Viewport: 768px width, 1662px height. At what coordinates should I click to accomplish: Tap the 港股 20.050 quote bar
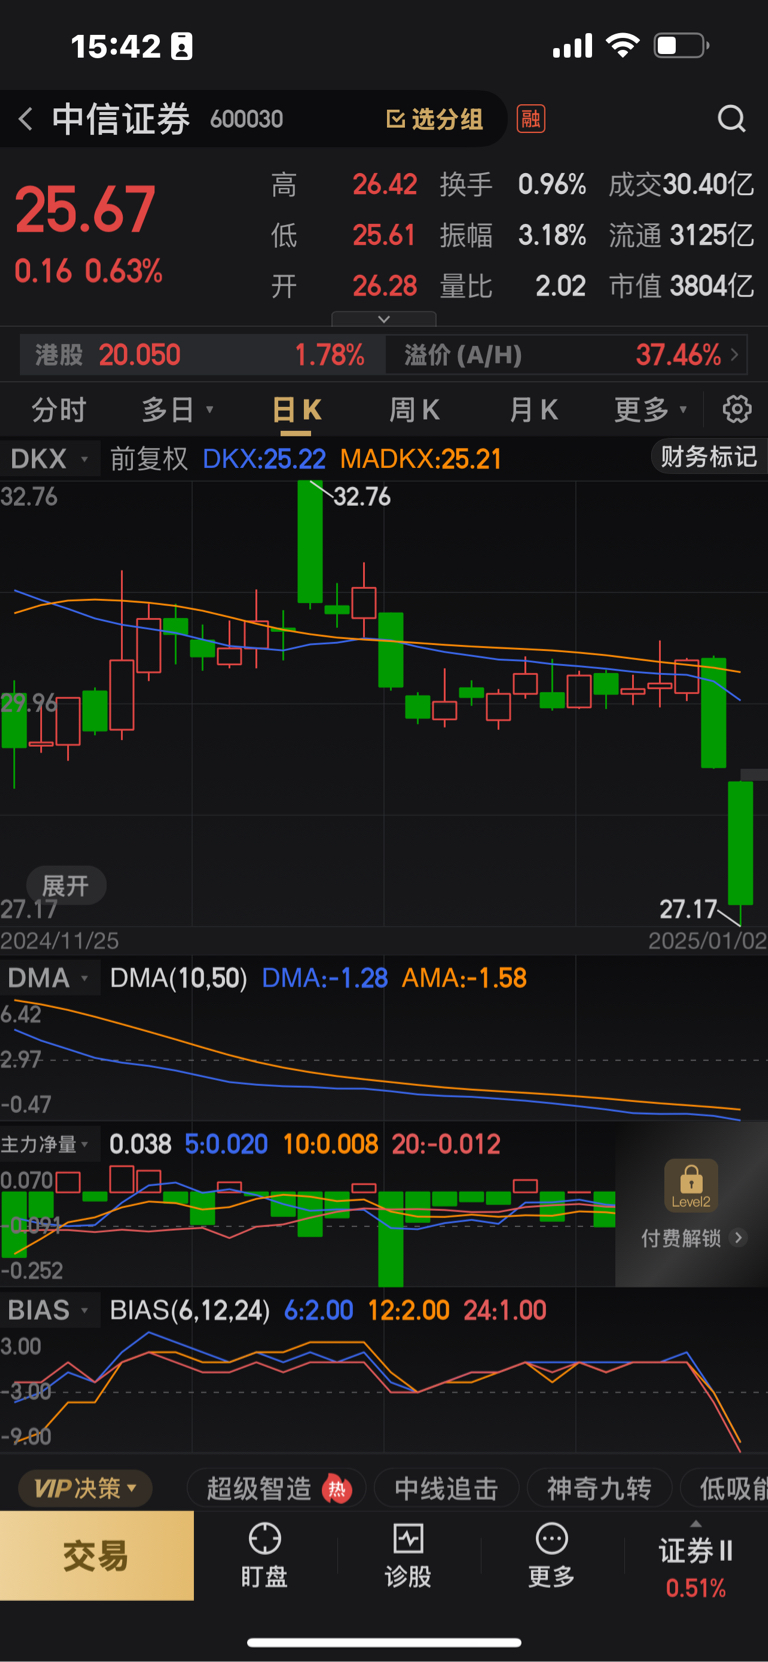(x=201, y=355)
